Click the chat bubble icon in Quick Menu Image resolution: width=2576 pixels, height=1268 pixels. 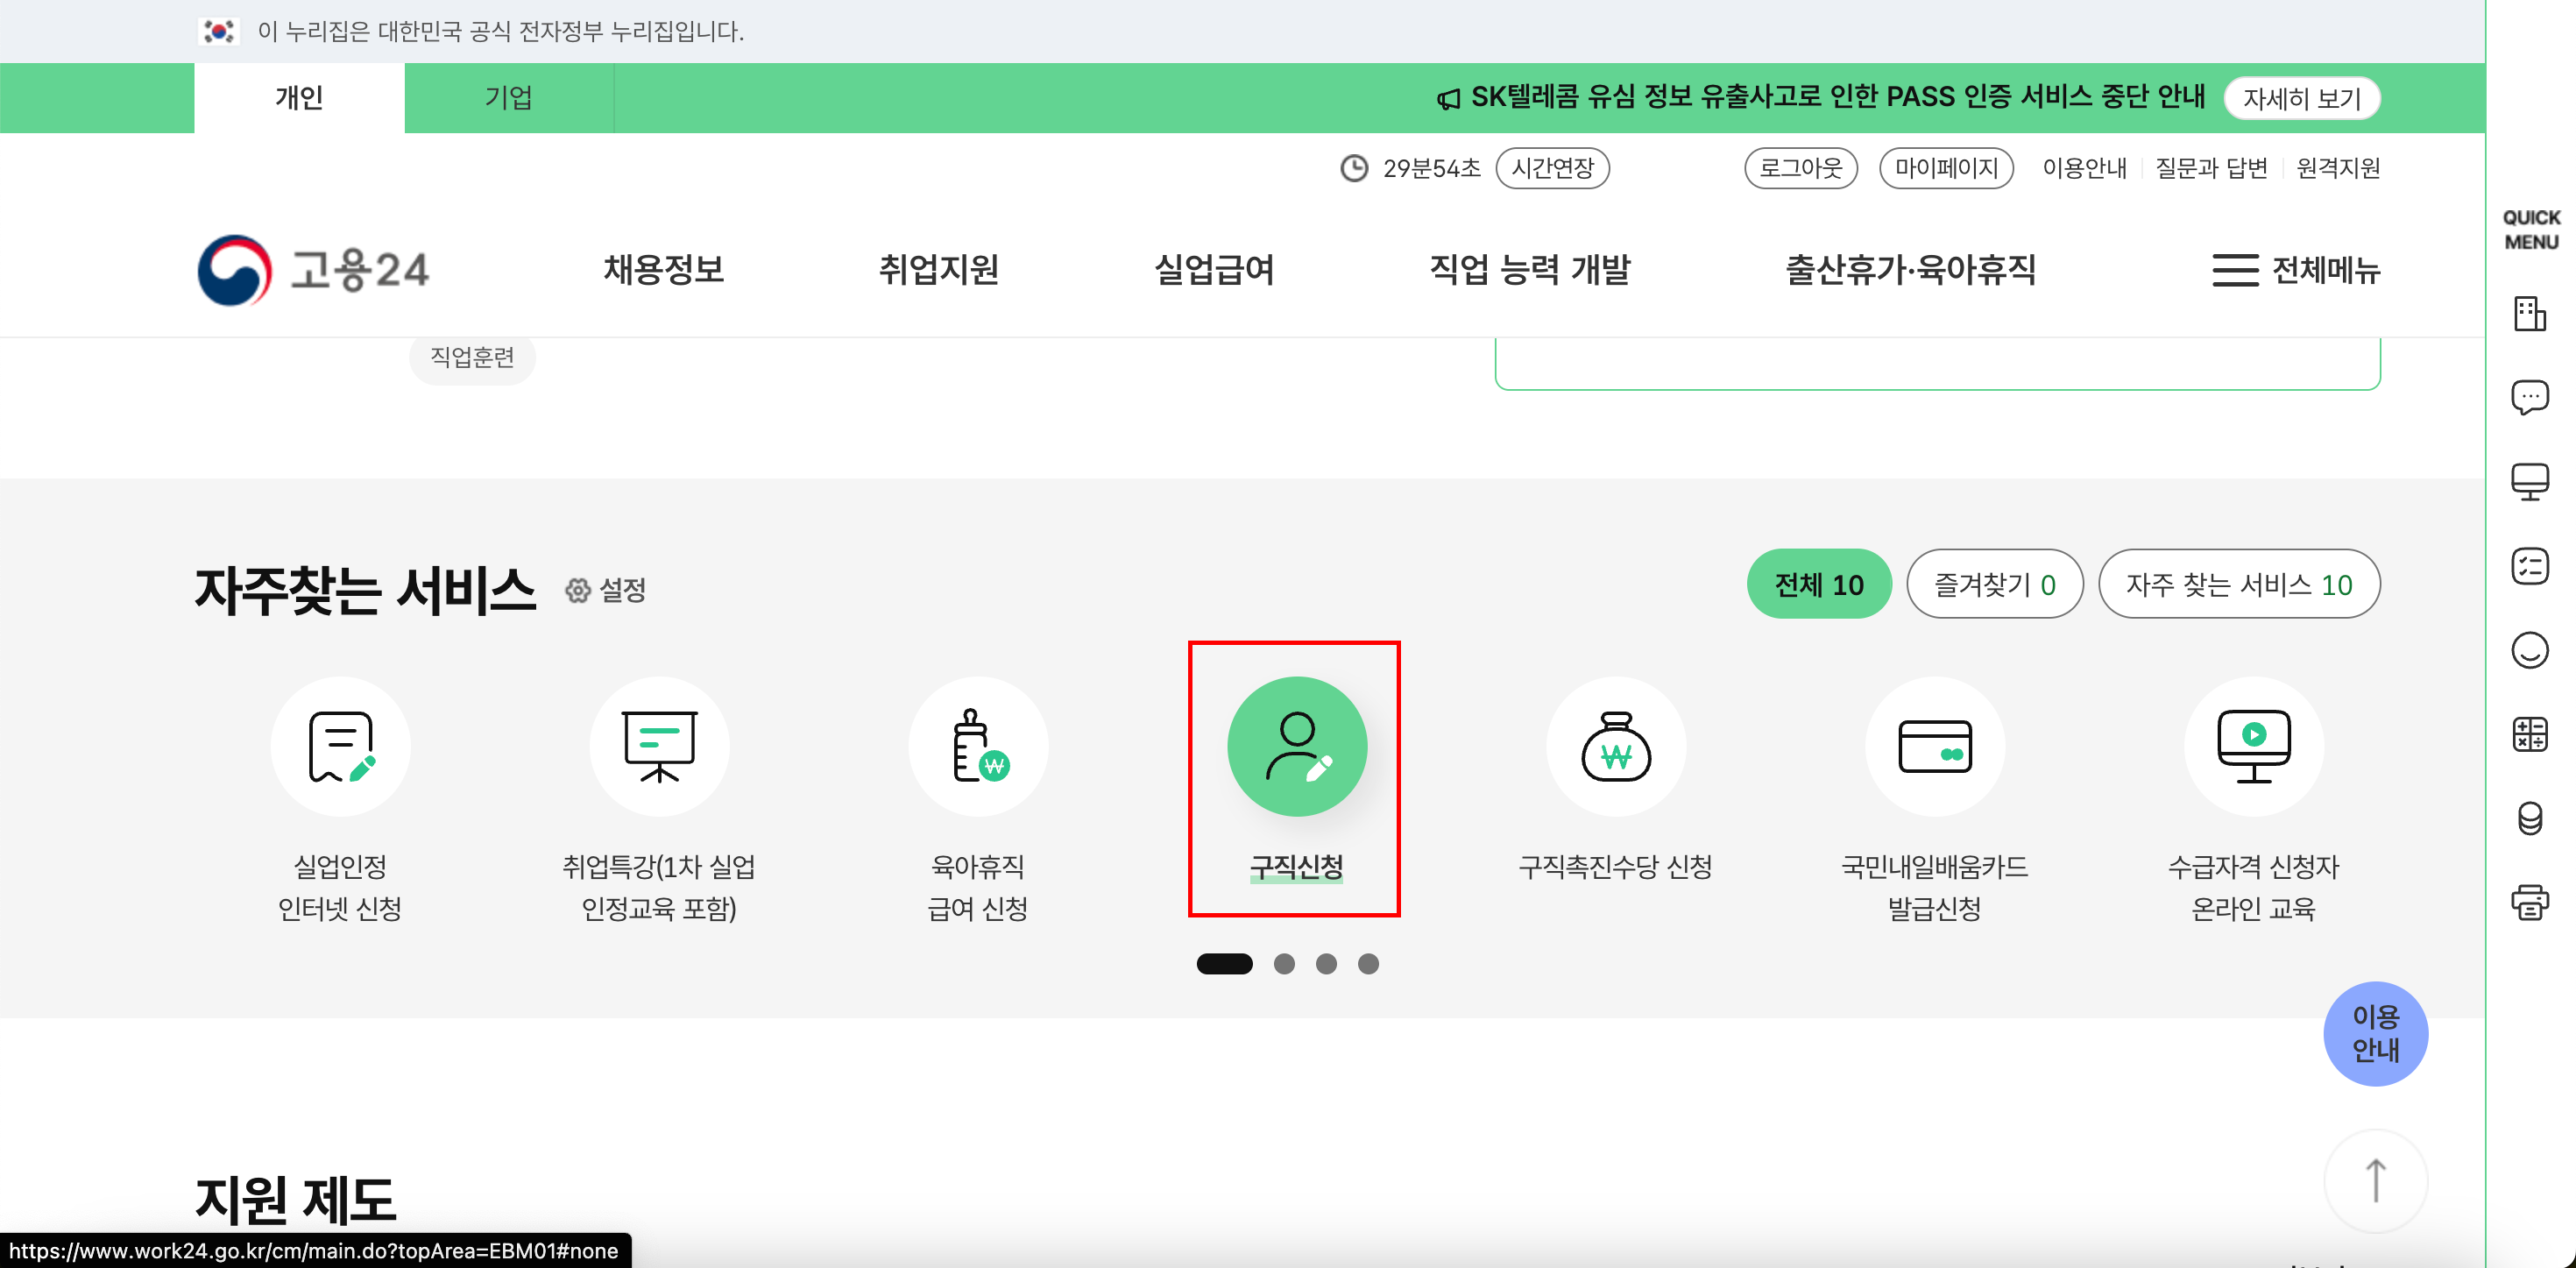click(x=2530, y=398)
